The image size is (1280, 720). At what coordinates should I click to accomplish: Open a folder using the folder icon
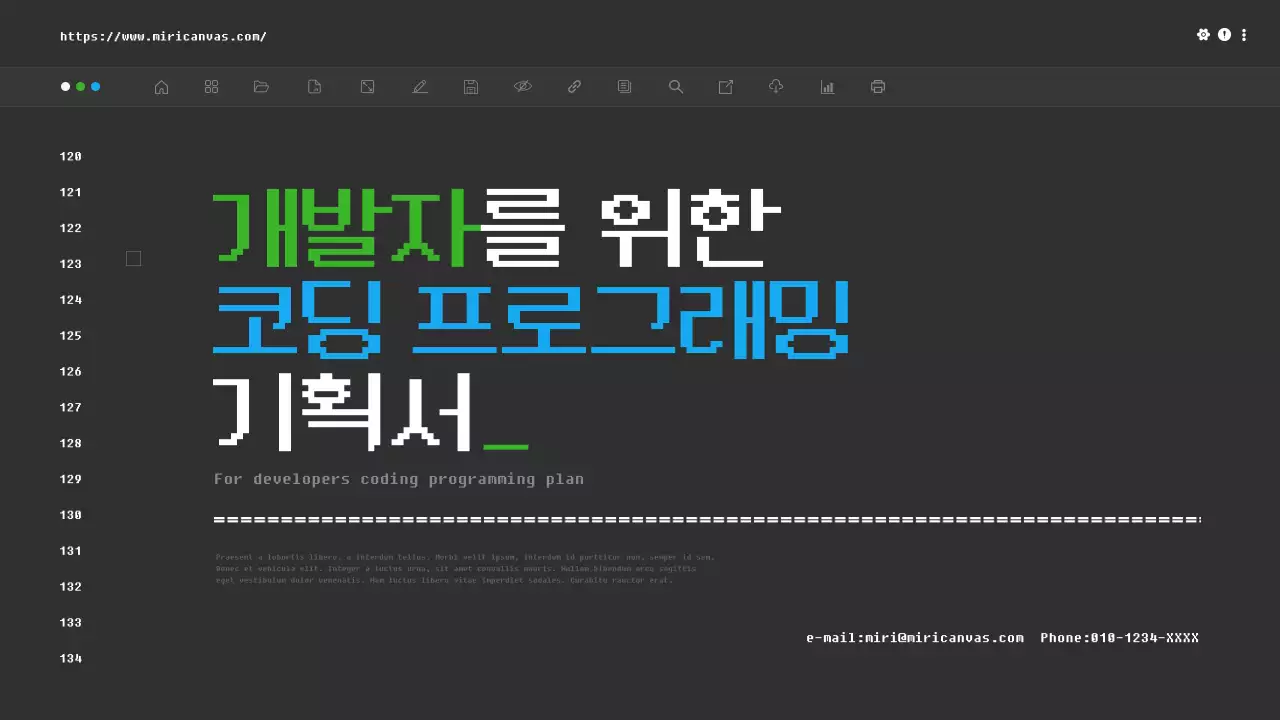[261, 86]
